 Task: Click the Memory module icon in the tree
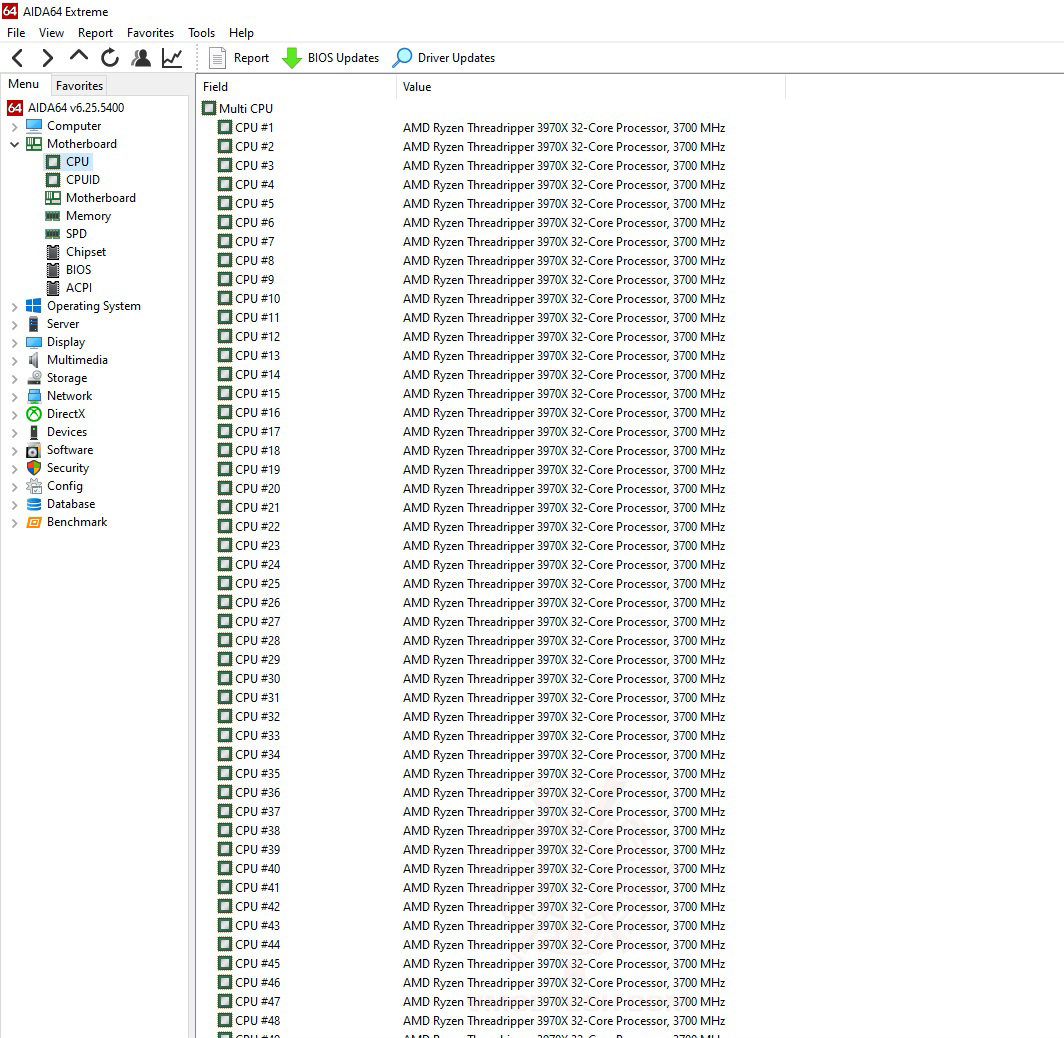point(53,216)
